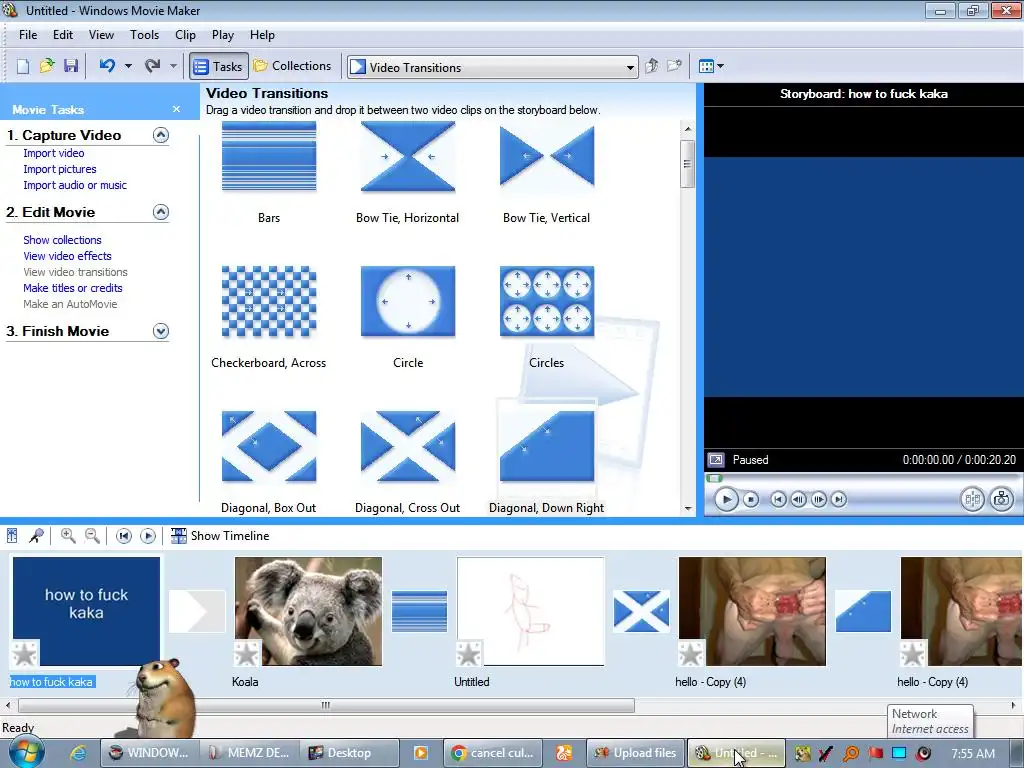The width and height of the screenshot is (1024, 768).
Task: Click the Split Clip icon in monitor
Action: 972,500
